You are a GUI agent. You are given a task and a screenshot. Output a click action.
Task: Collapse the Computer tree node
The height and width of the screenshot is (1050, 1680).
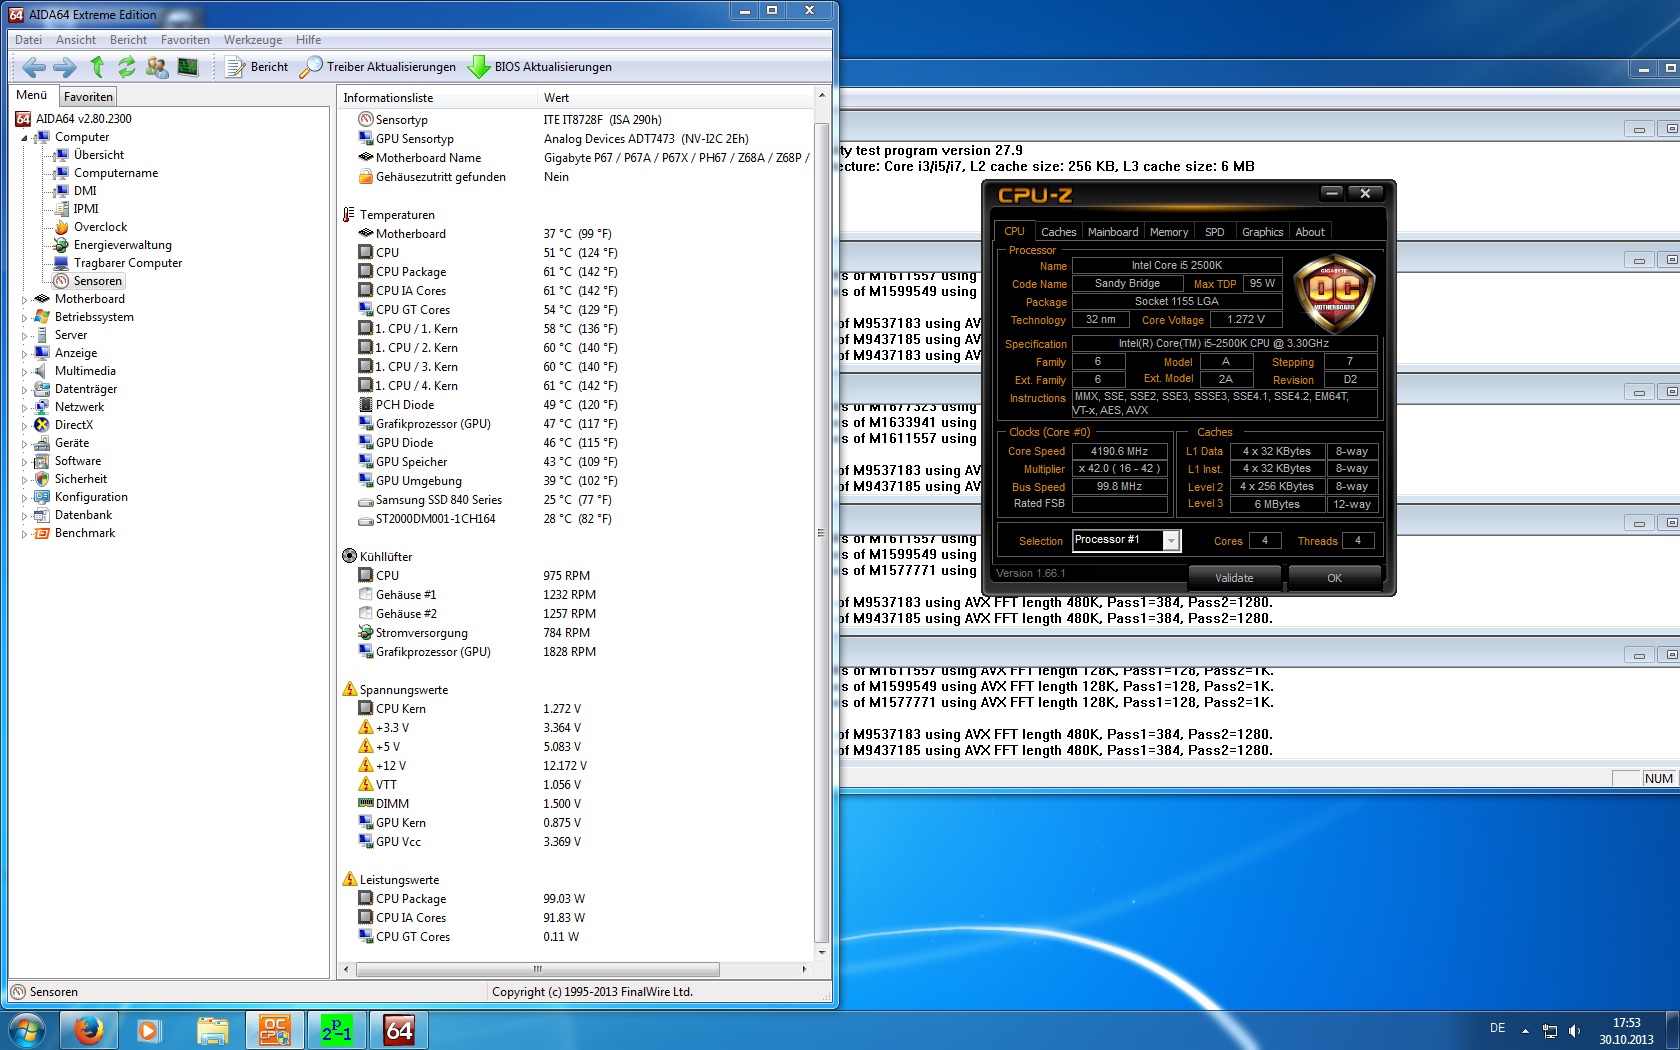[x=25, y=138]
